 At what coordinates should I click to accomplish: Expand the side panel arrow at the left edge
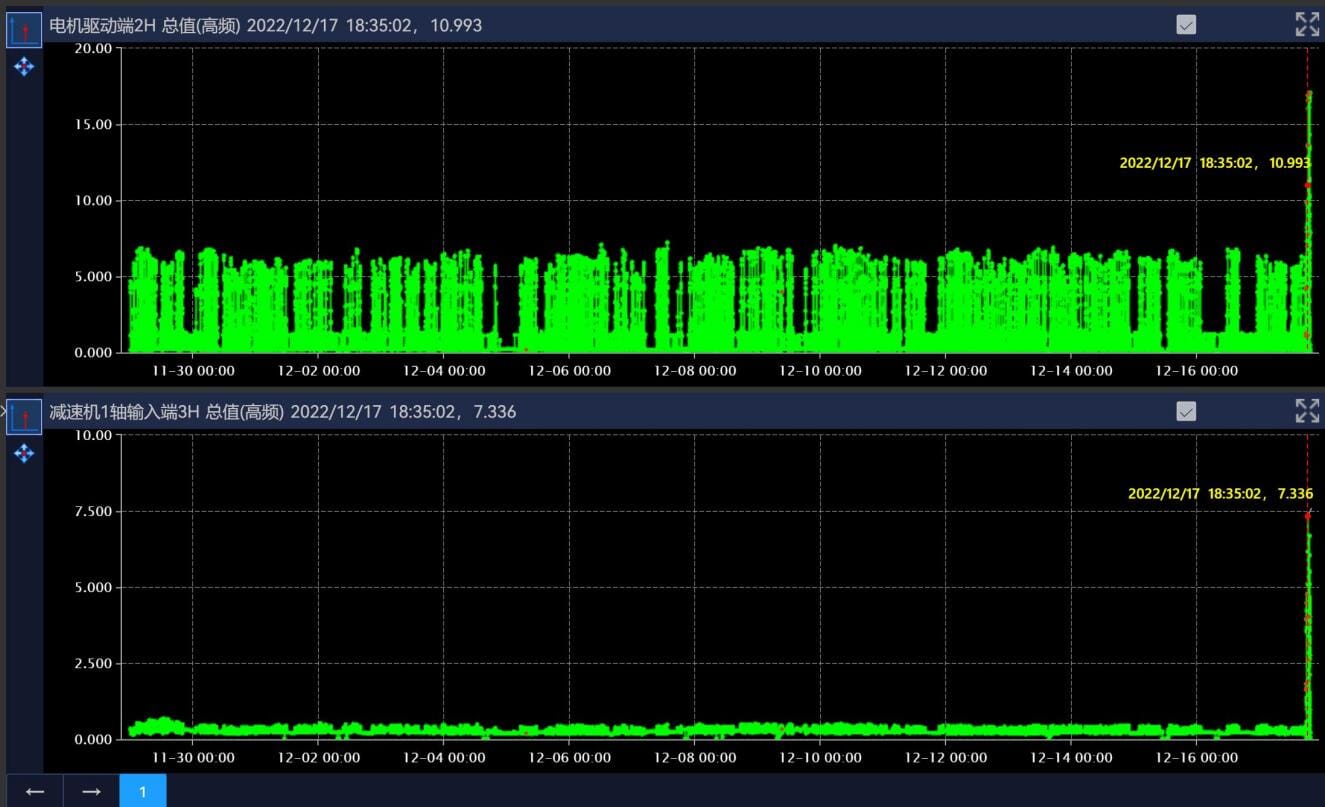(3, 410)
